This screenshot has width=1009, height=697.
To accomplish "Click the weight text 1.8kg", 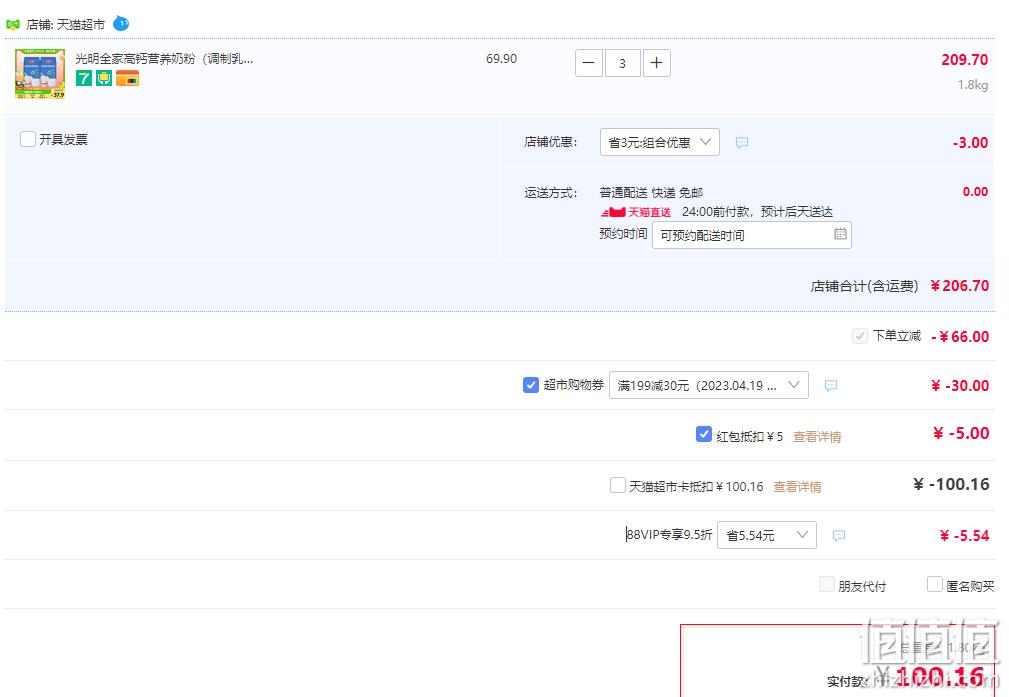I will 972,85.
